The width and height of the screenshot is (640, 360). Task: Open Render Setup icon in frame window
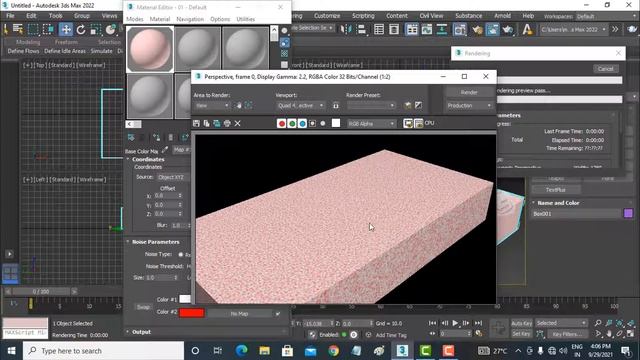pyautogui.click(x=407, y=106)
